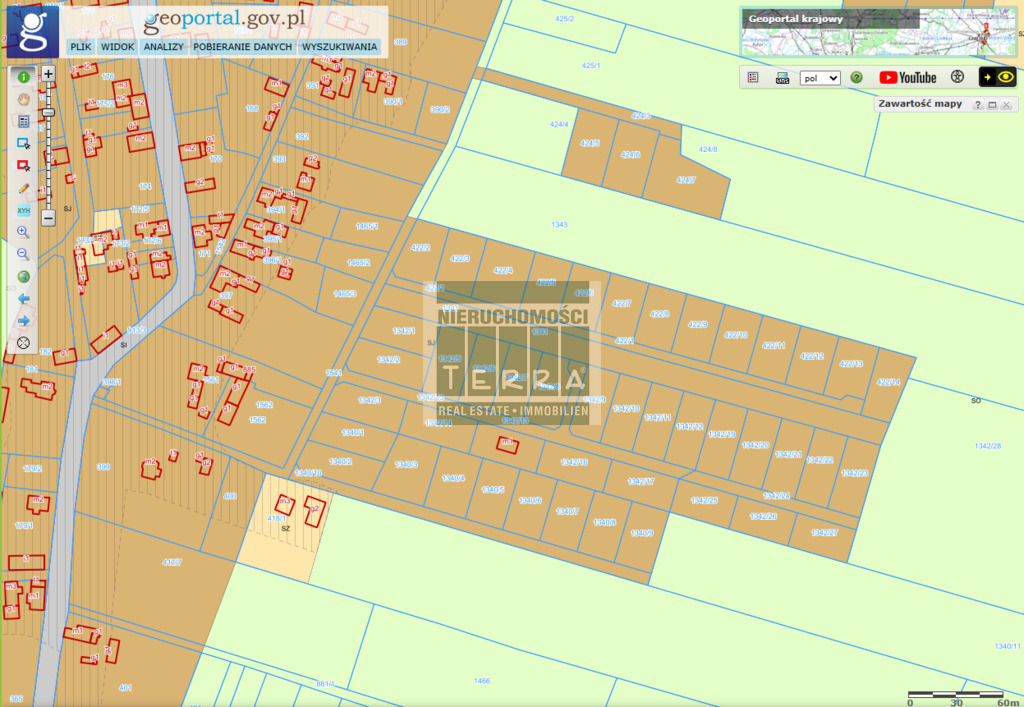Show full extent with globe icon
Image resolution: width=1024 pixels, height=707 pixels.
24,277
